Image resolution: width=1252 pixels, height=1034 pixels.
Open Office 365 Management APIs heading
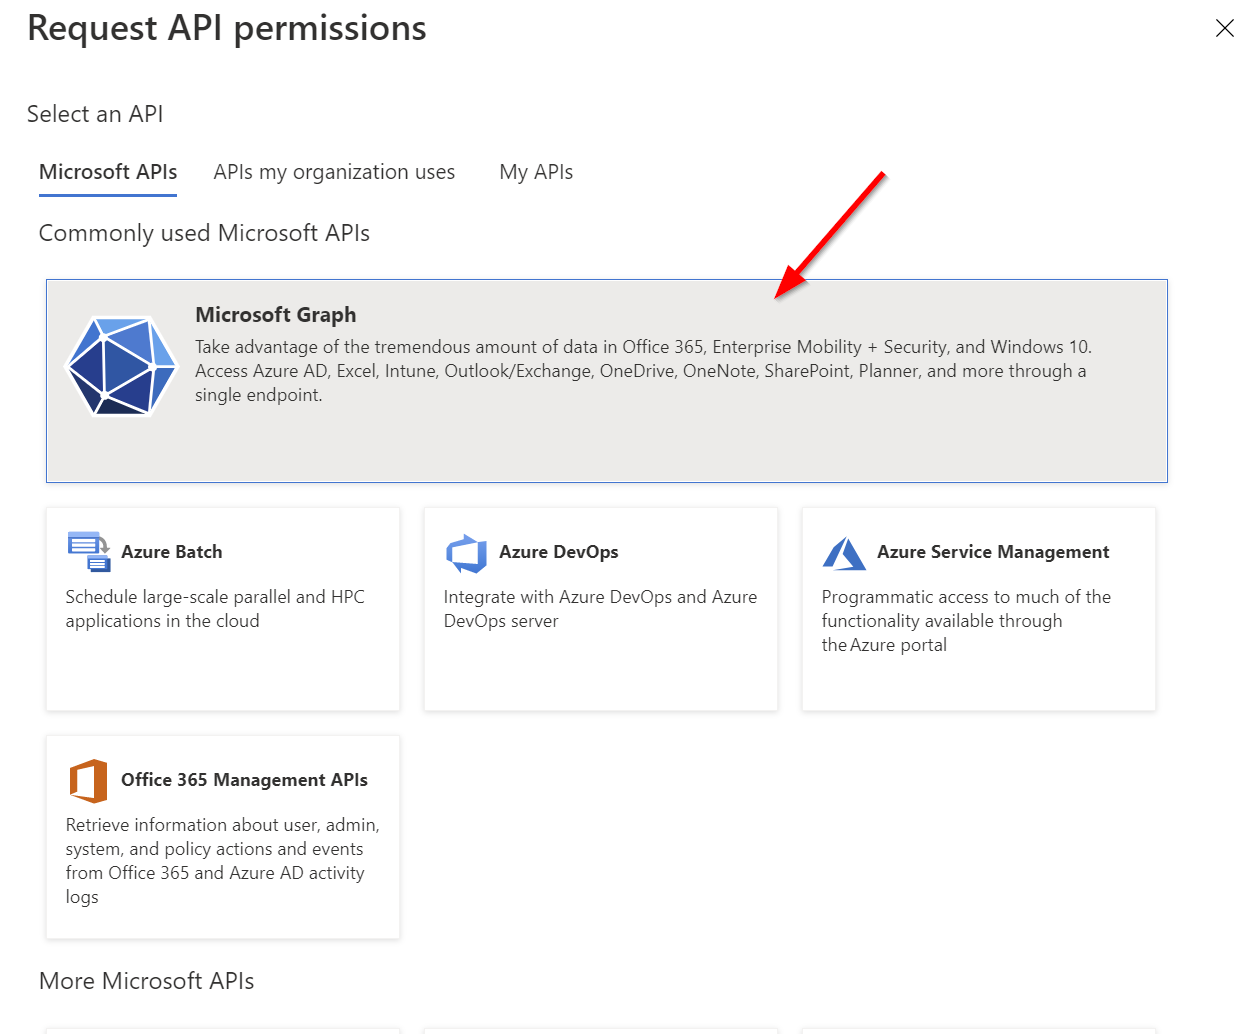(244, 780)
